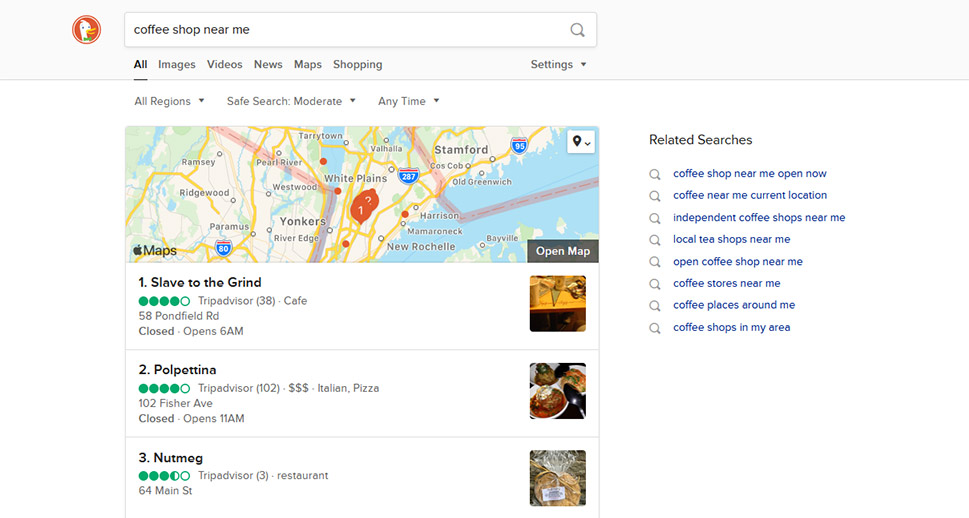The width and height of the screenshot is (969, 518).
Task: Click search icon beside 'coffee shop near me open now'
Action: (654, 174)
